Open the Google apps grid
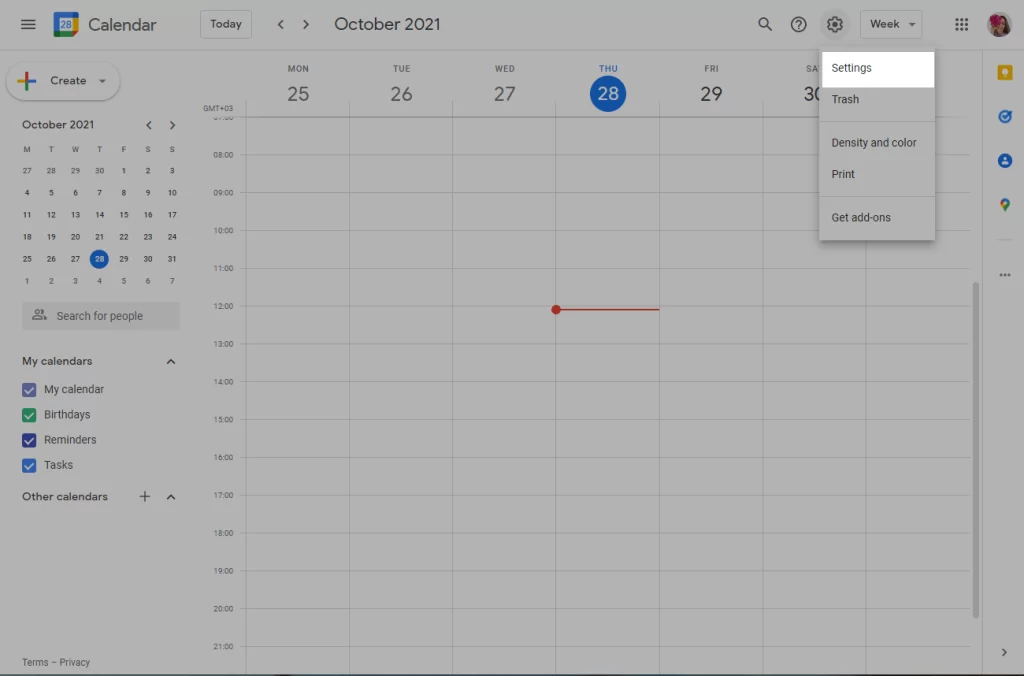This screenshot has height=676, width=1024. (961, 25)
